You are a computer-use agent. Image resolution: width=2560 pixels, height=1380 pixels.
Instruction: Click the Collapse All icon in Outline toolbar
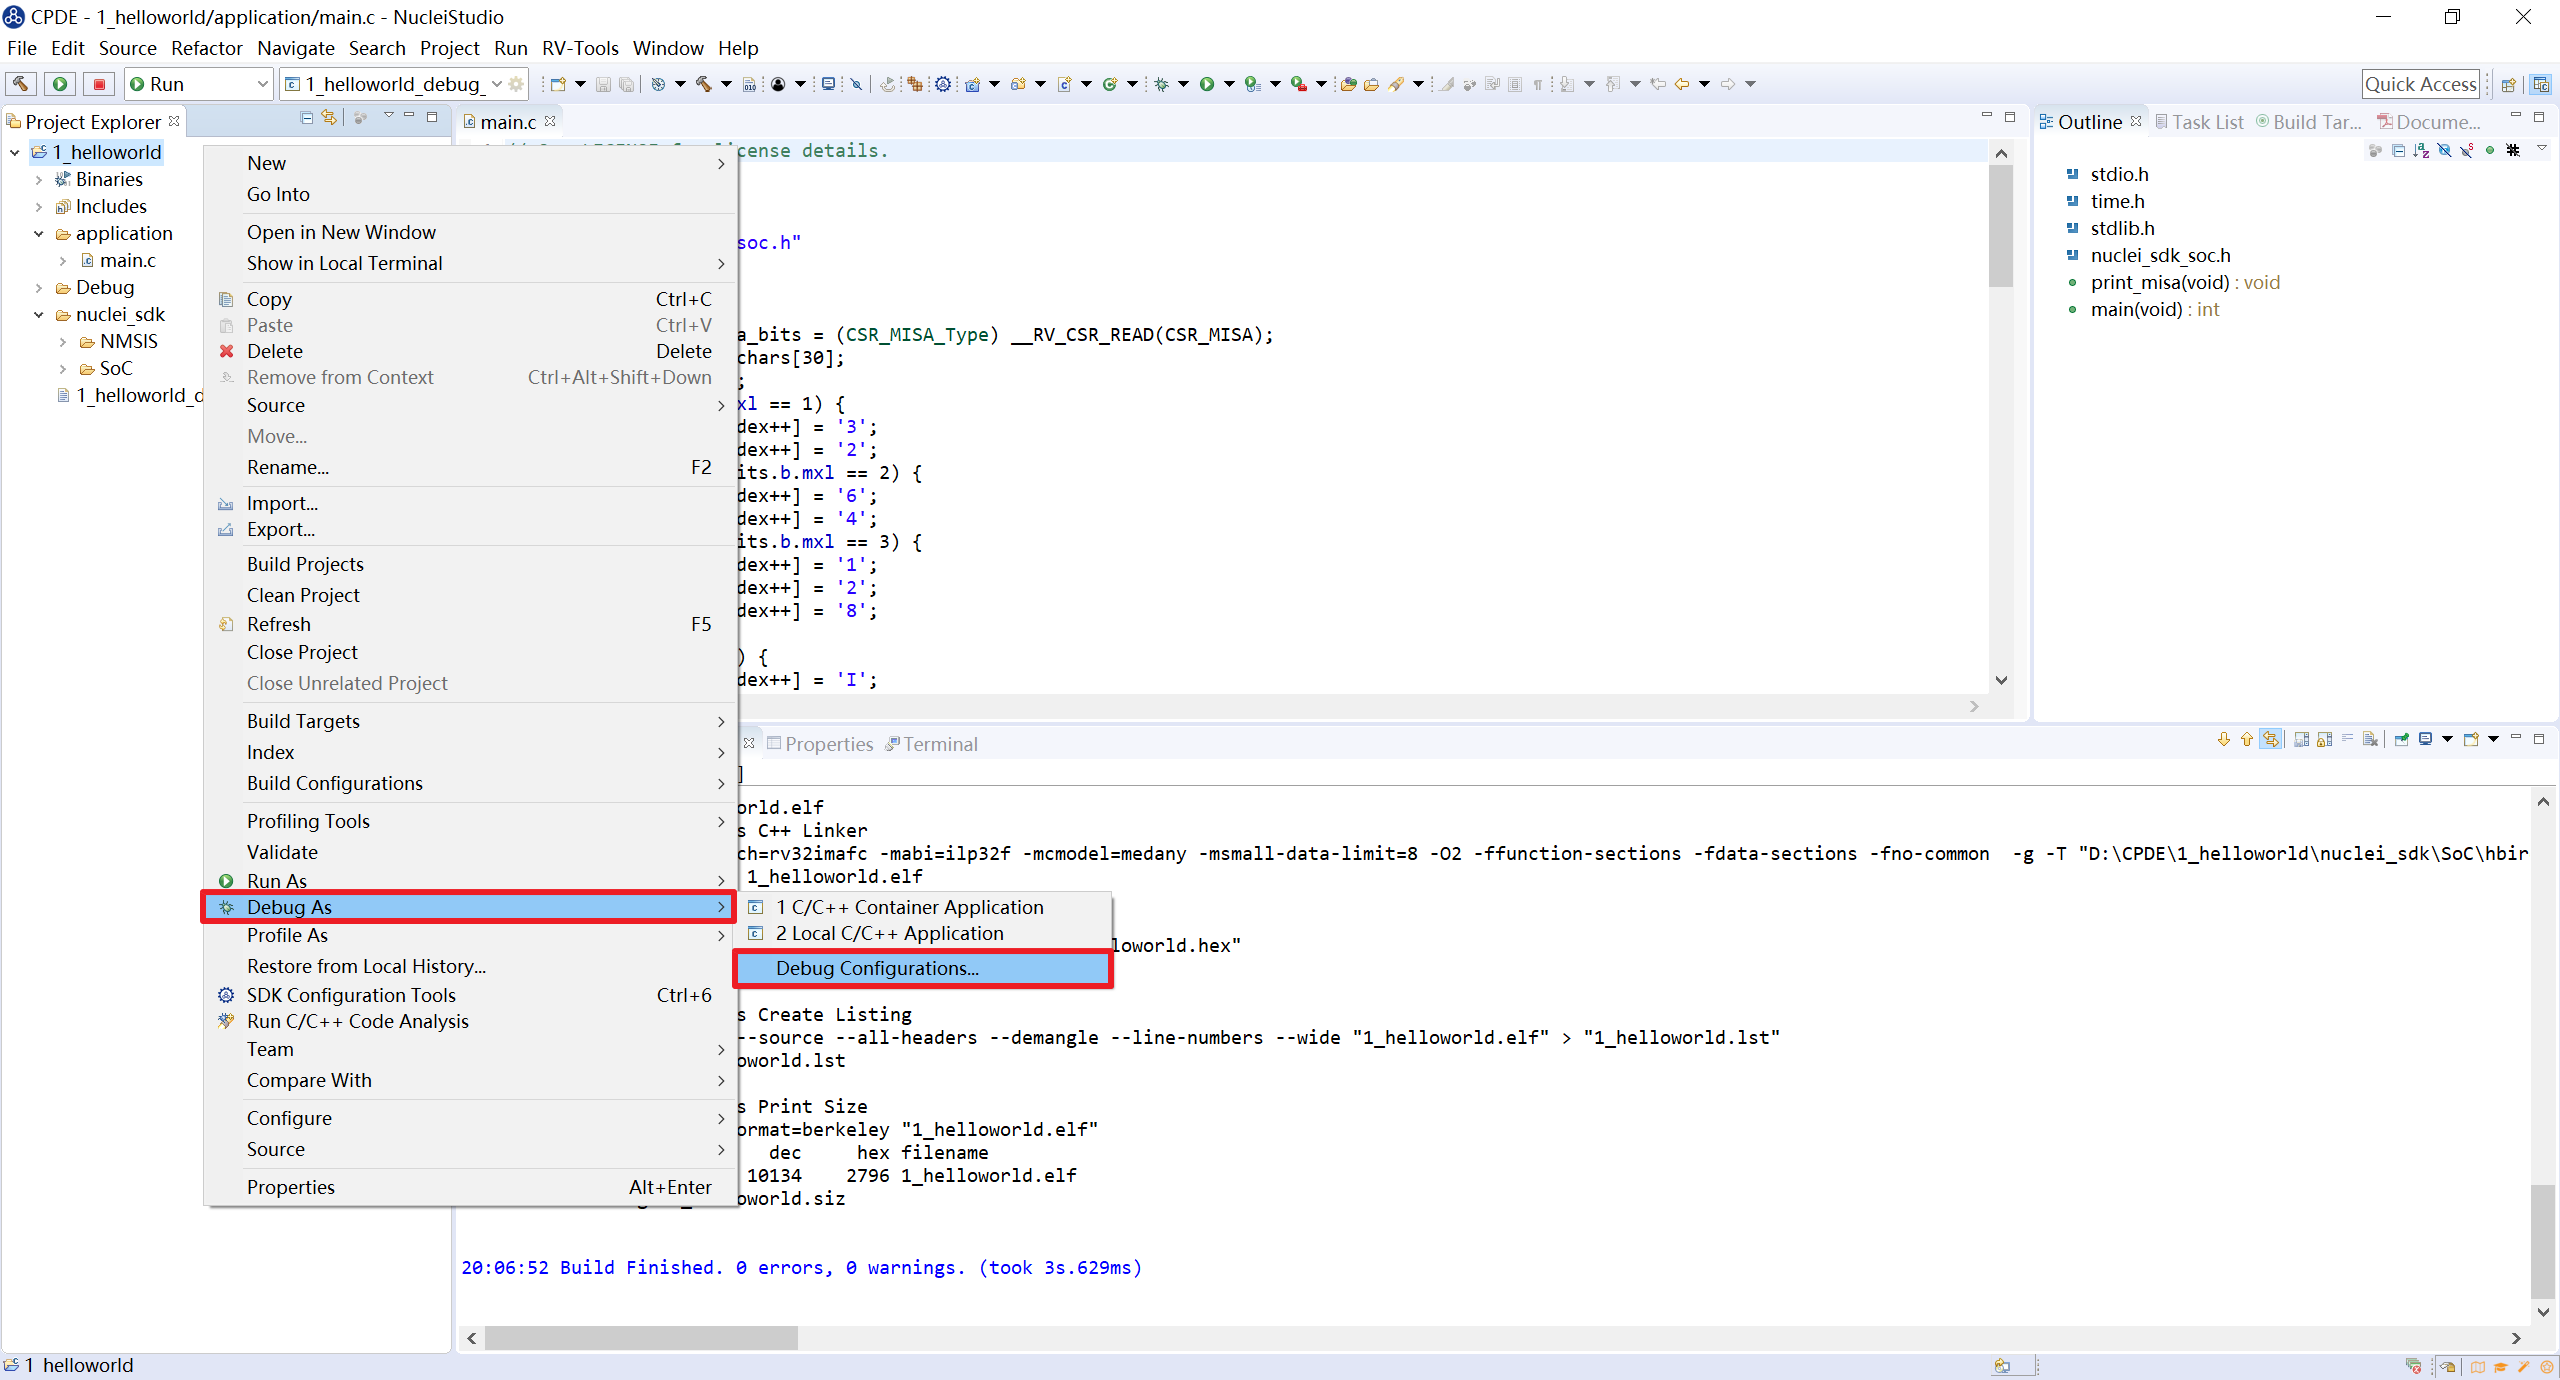2398,150
